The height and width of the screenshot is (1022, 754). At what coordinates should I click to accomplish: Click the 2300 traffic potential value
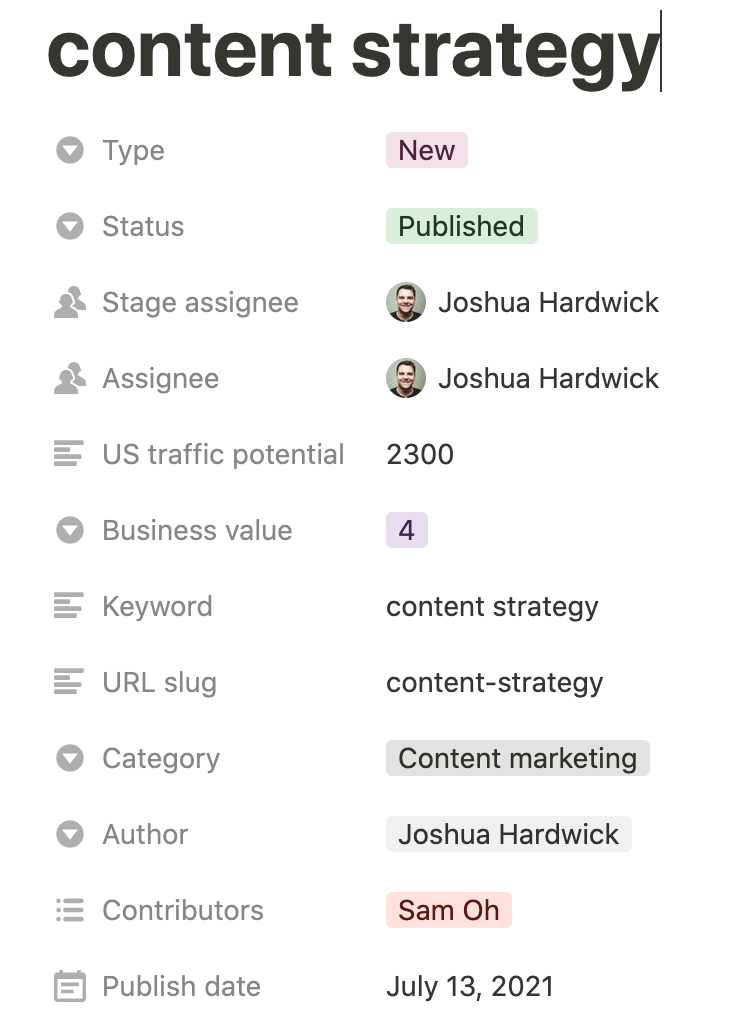pos(420,455)
